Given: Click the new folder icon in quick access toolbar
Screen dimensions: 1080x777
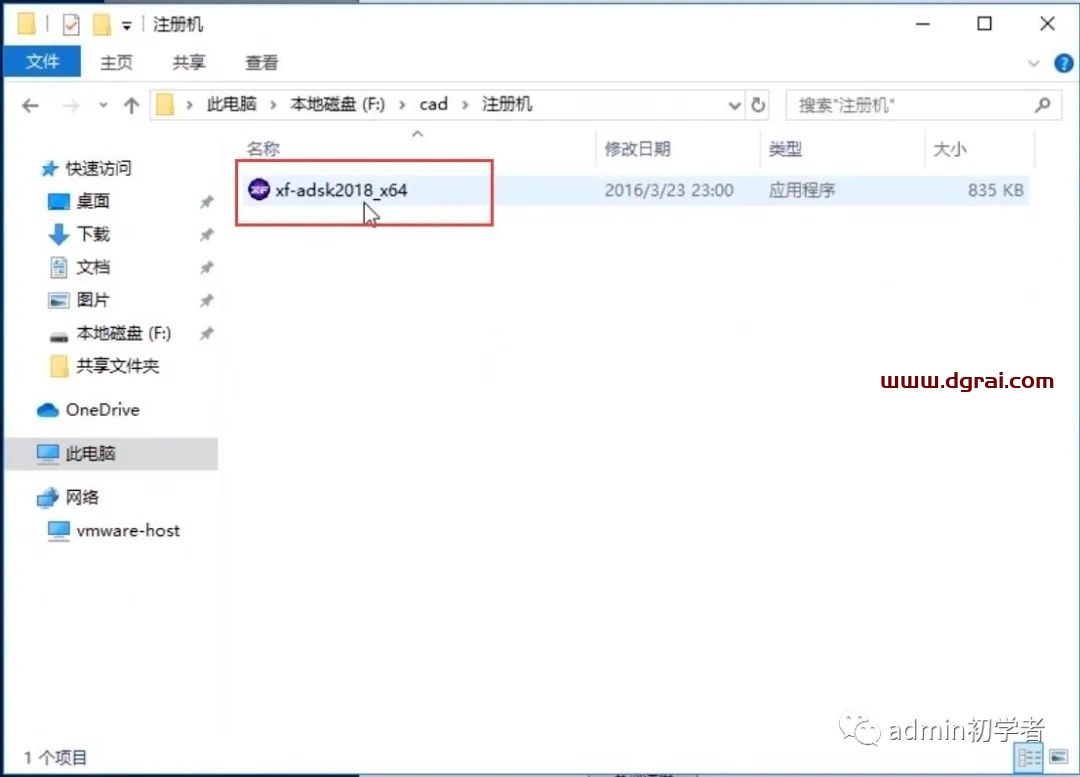Looking at the screenshot, I should 102,25.
